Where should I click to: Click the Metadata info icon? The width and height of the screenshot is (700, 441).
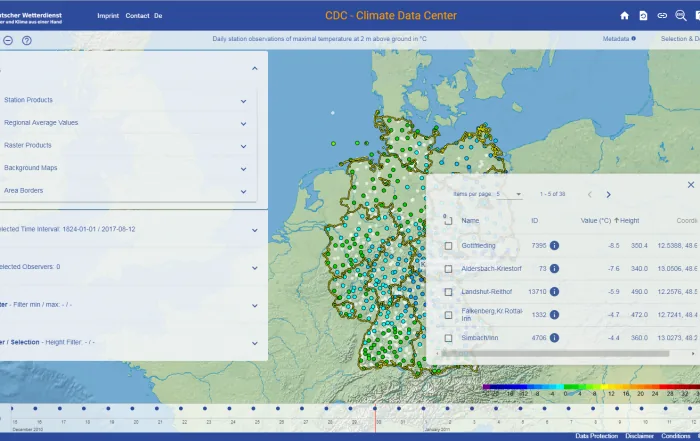633,39
